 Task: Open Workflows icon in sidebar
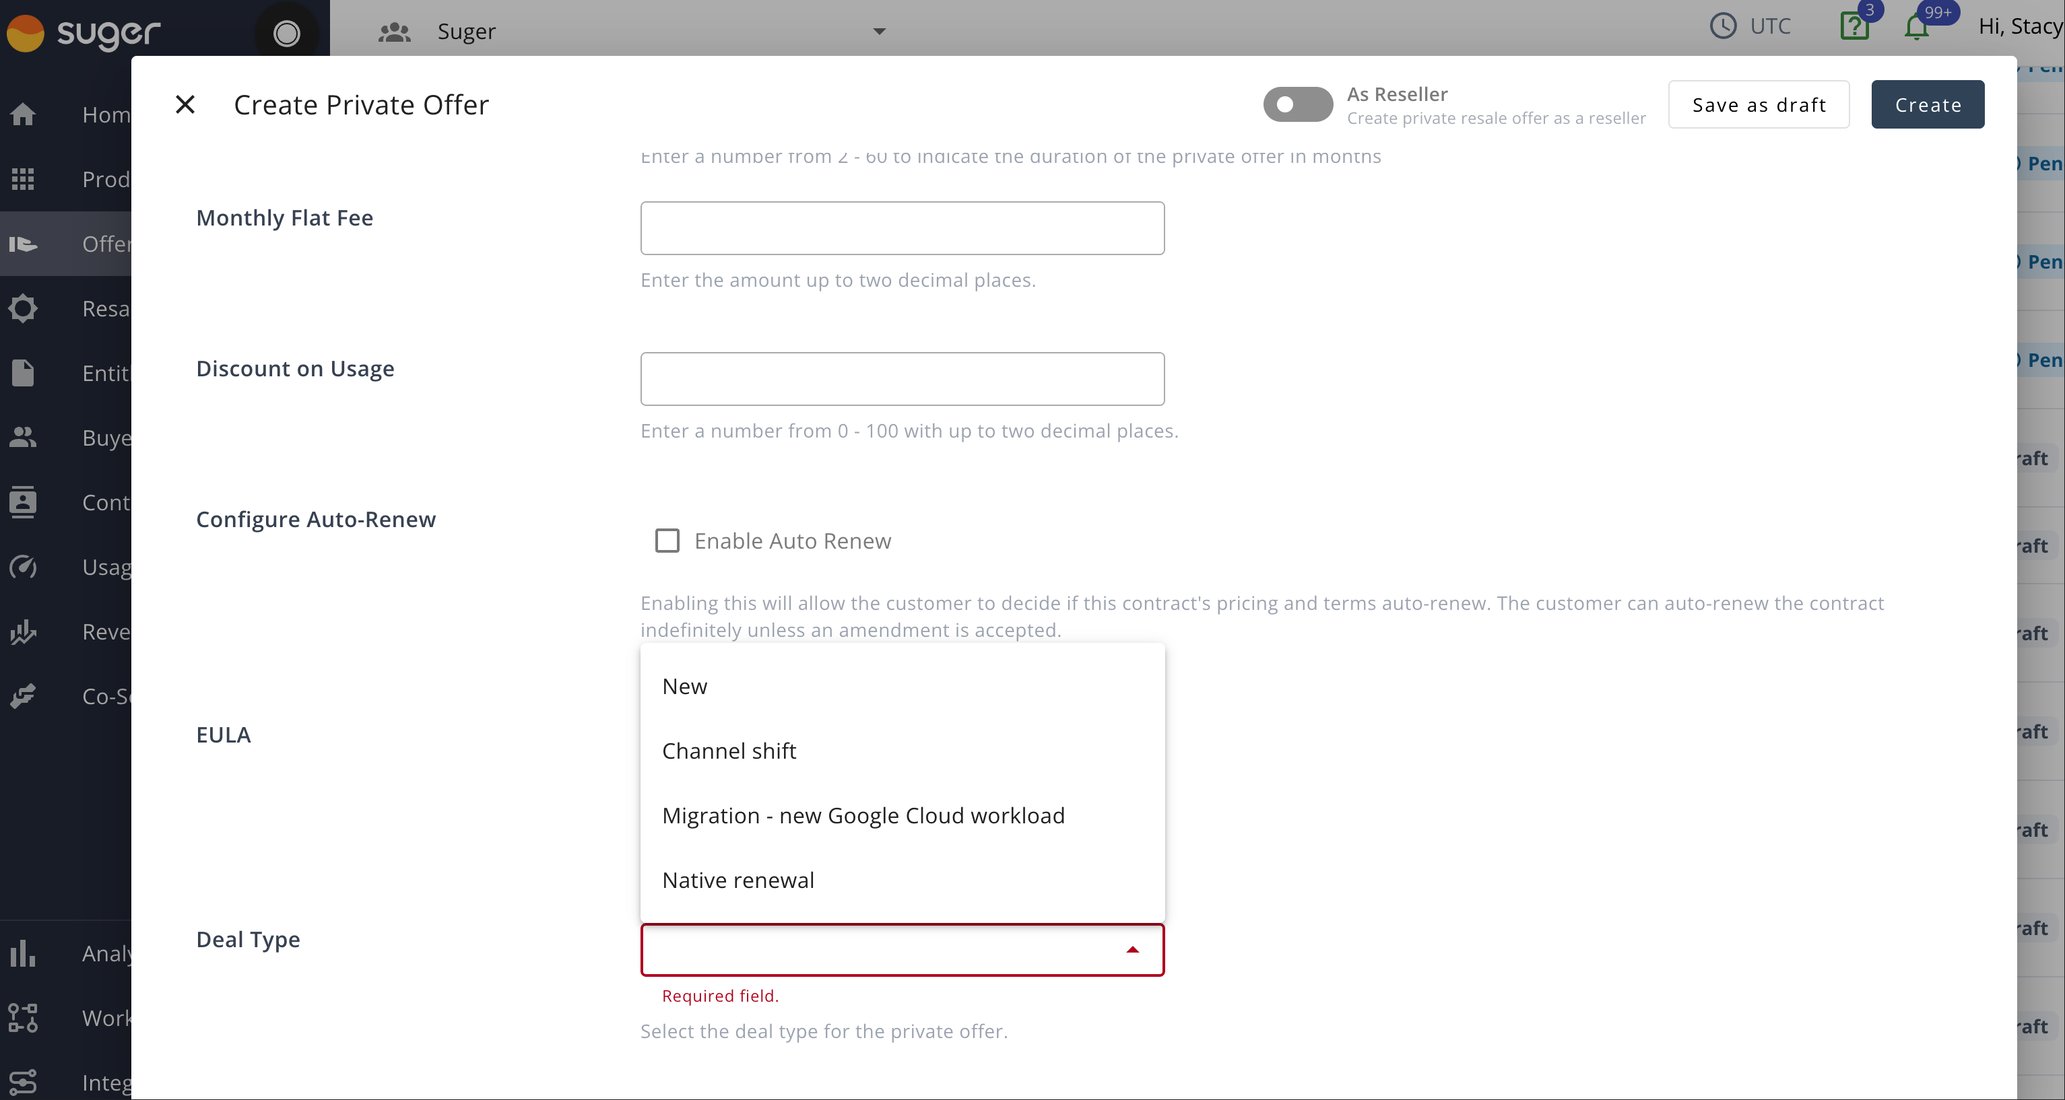[x=23, y=1018]
